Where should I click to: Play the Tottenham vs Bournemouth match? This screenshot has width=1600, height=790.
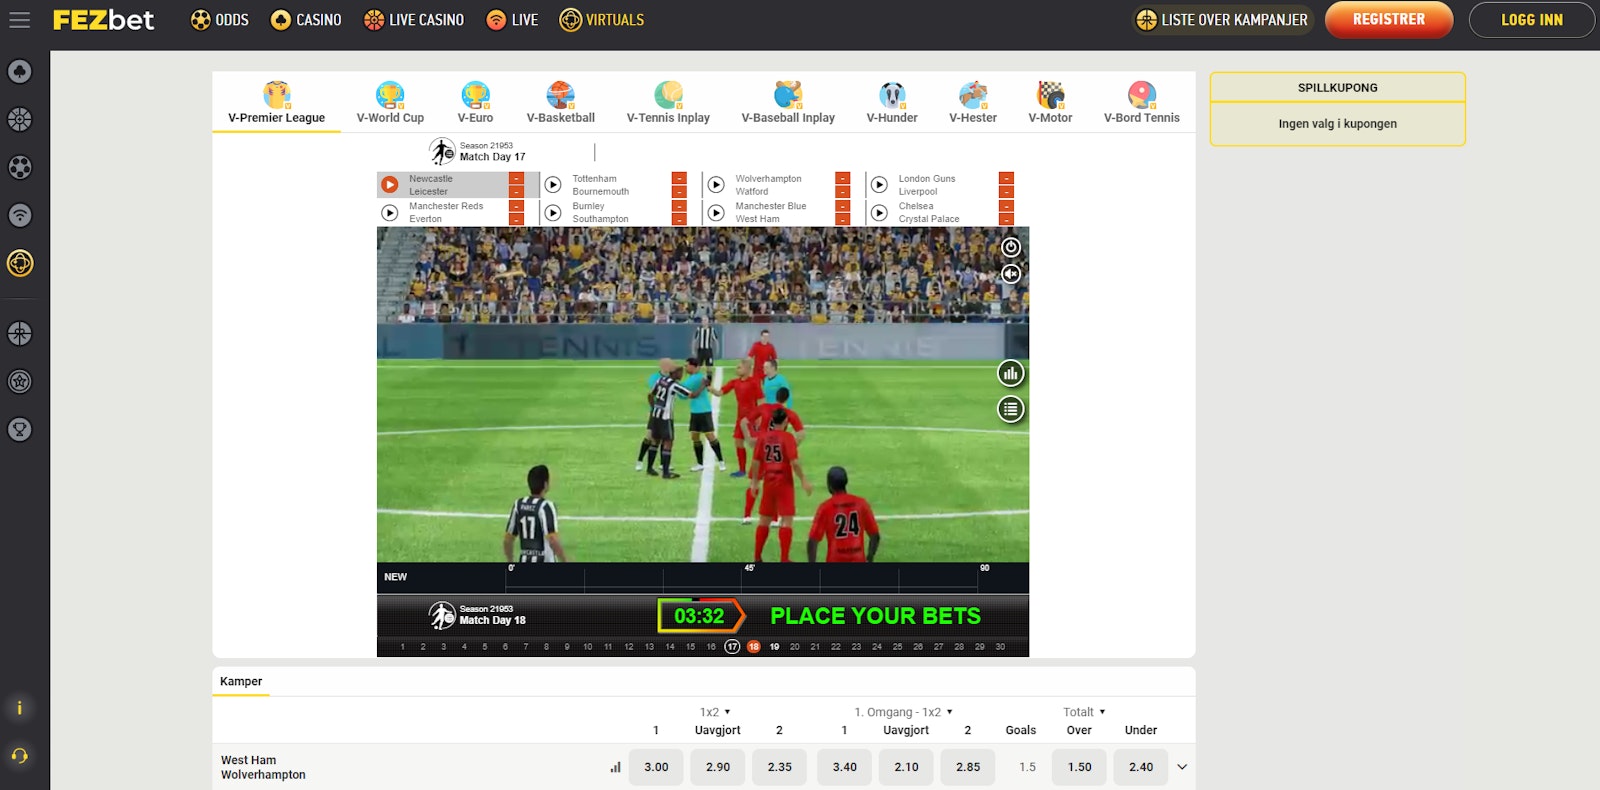[x=553, y=185]
